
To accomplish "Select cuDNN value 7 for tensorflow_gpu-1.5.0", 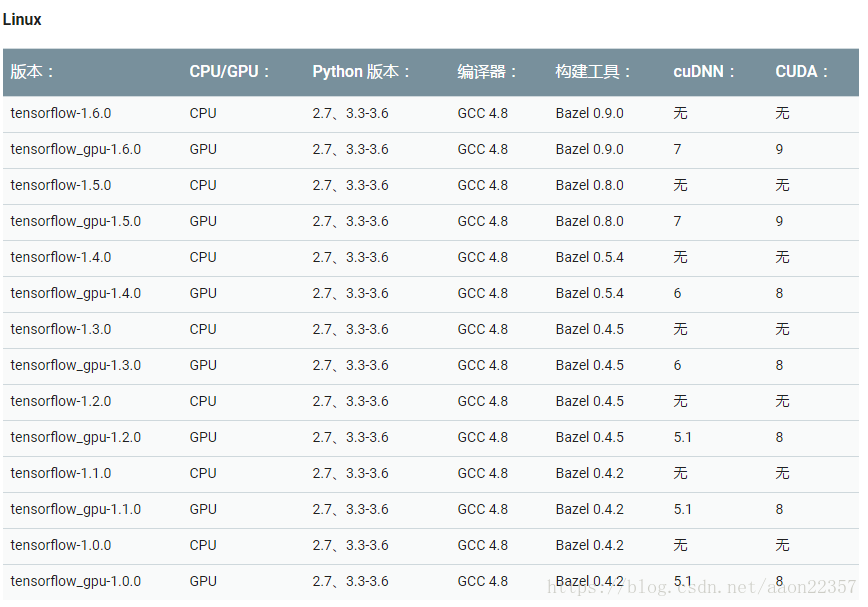I will (x=678, y=221).
